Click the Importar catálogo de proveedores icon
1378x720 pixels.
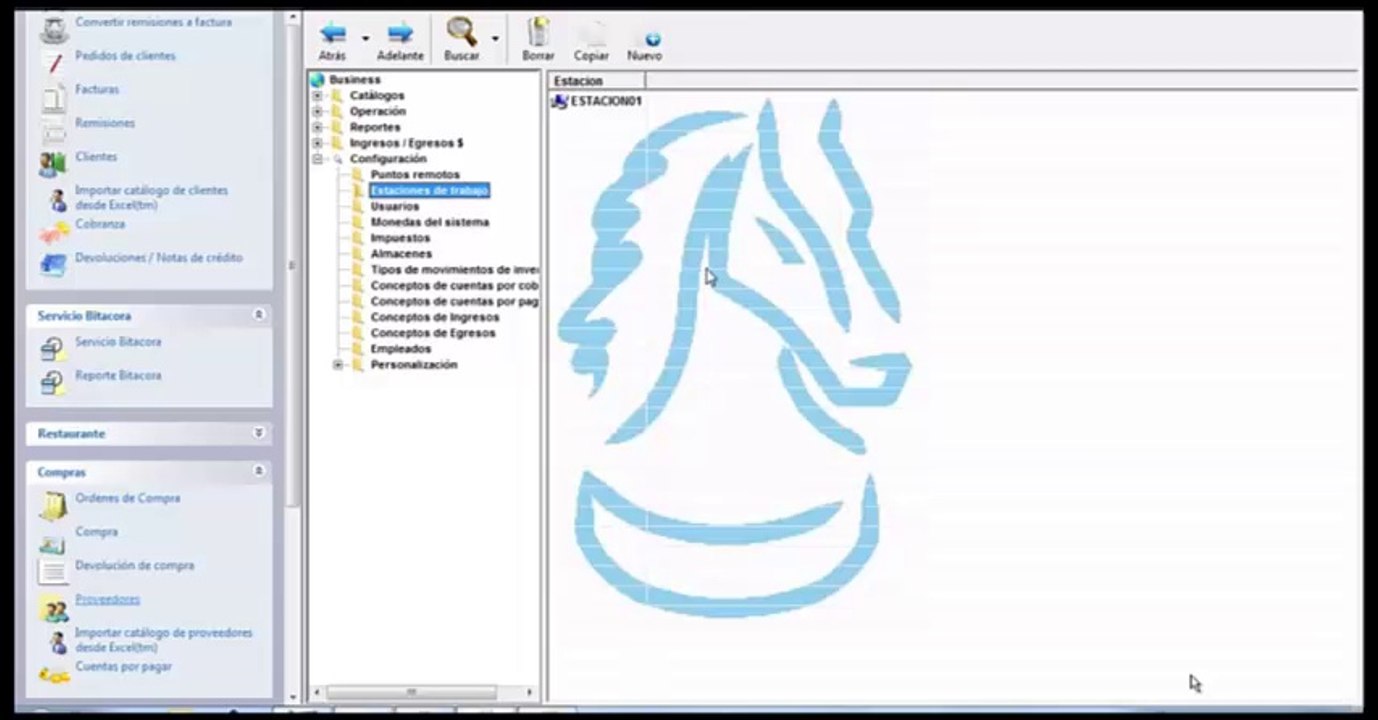[57, 641]
